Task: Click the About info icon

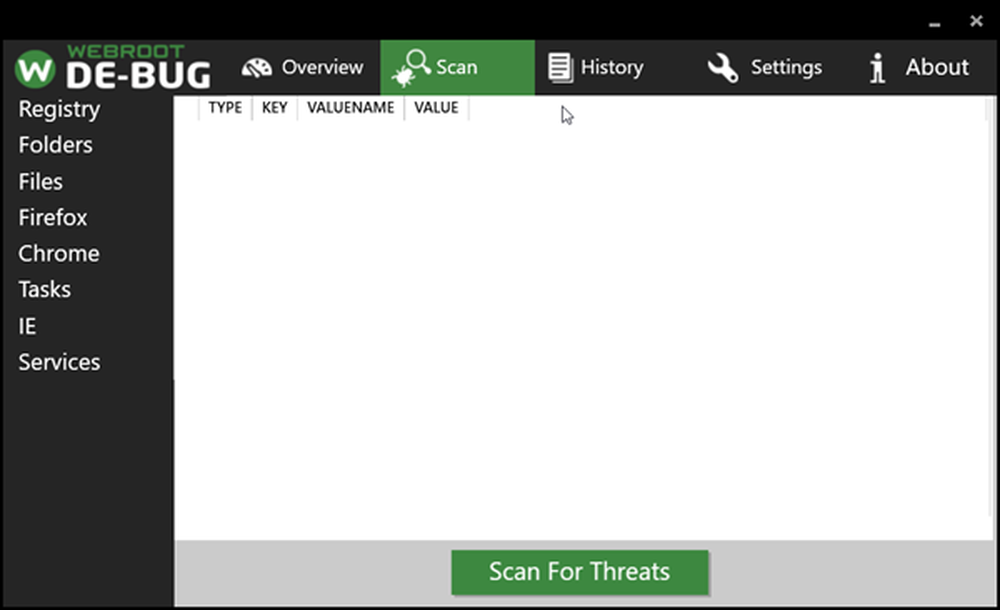Action: pos(878,68)
